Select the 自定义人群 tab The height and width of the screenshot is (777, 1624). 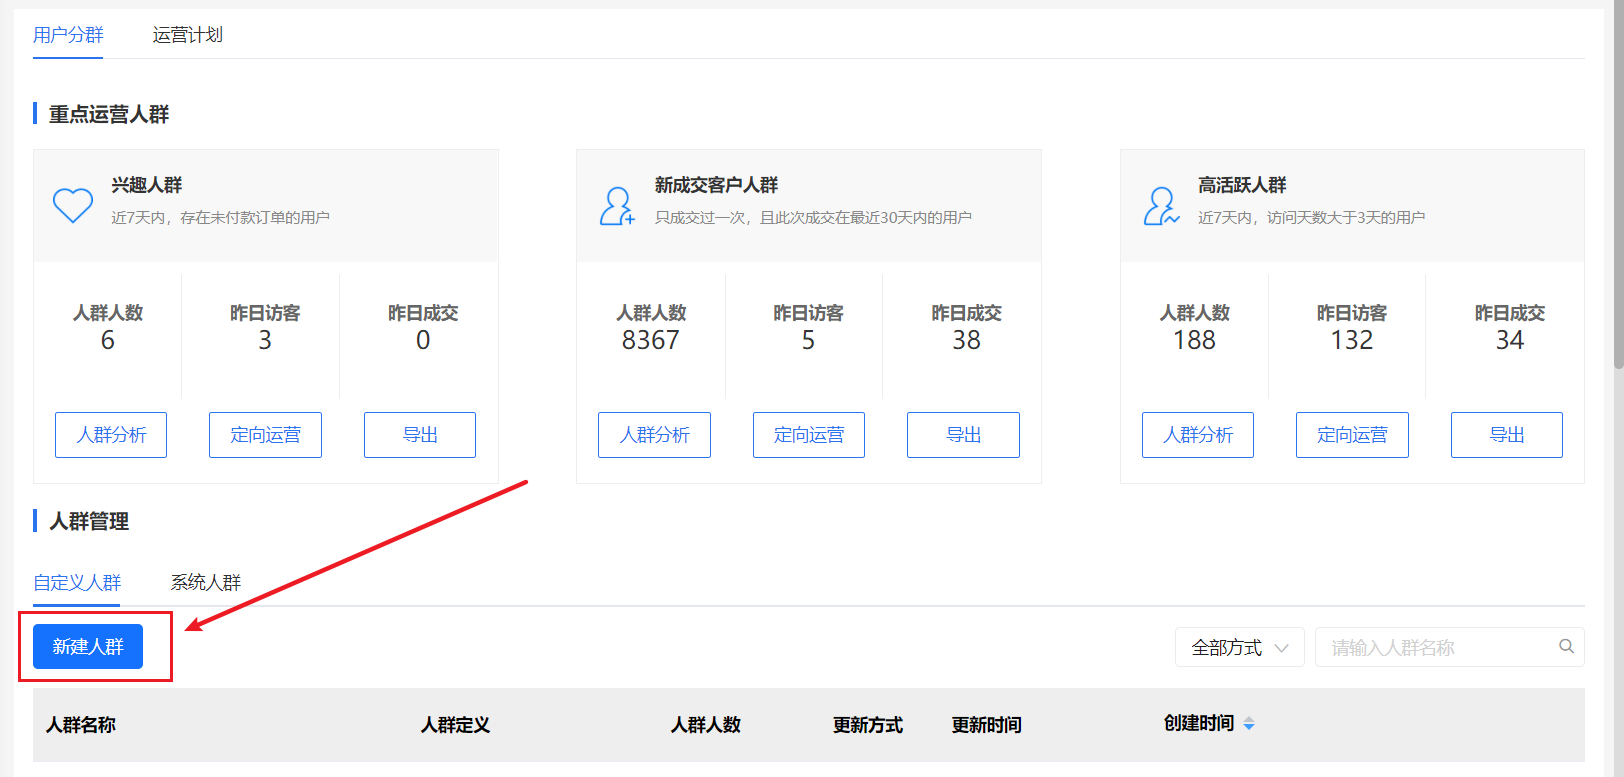point(77,582)
